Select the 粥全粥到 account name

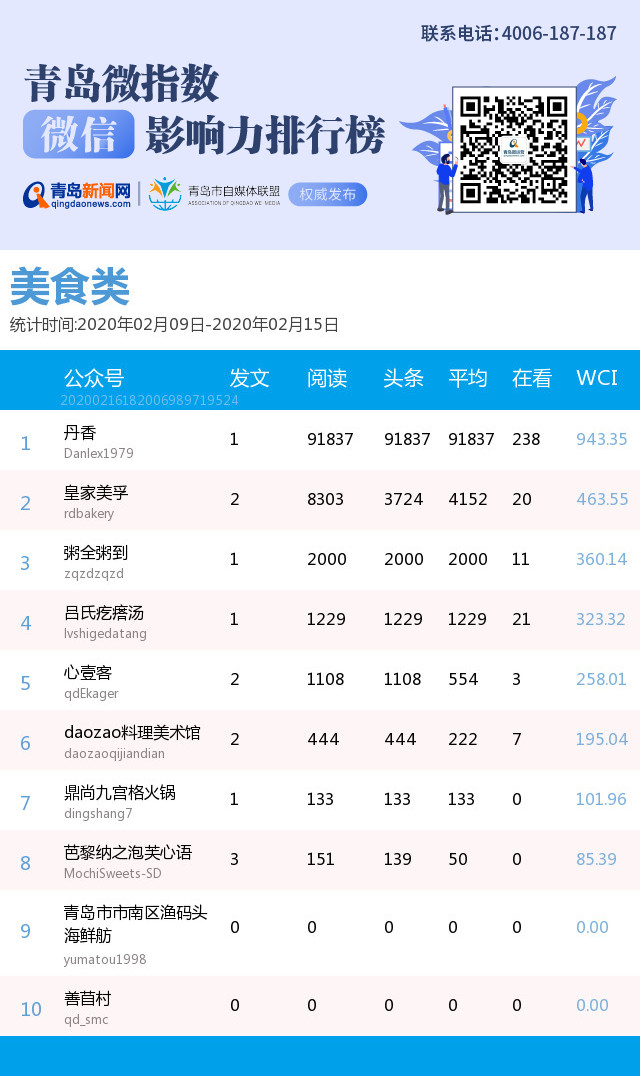pos(96,553)
